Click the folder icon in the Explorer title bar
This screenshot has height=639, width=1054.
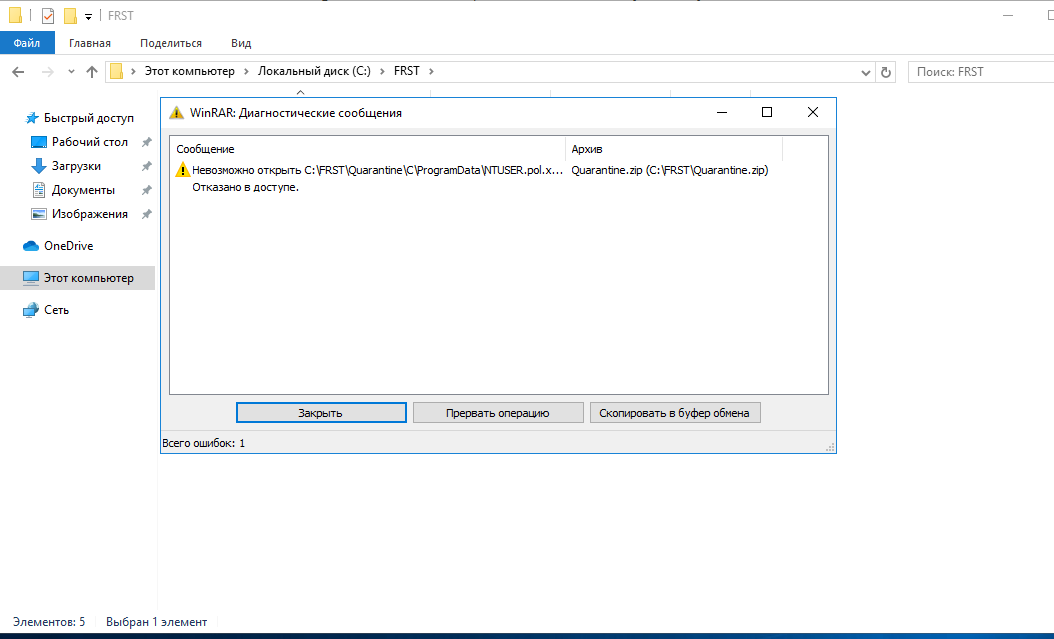[x=15, y=15]
